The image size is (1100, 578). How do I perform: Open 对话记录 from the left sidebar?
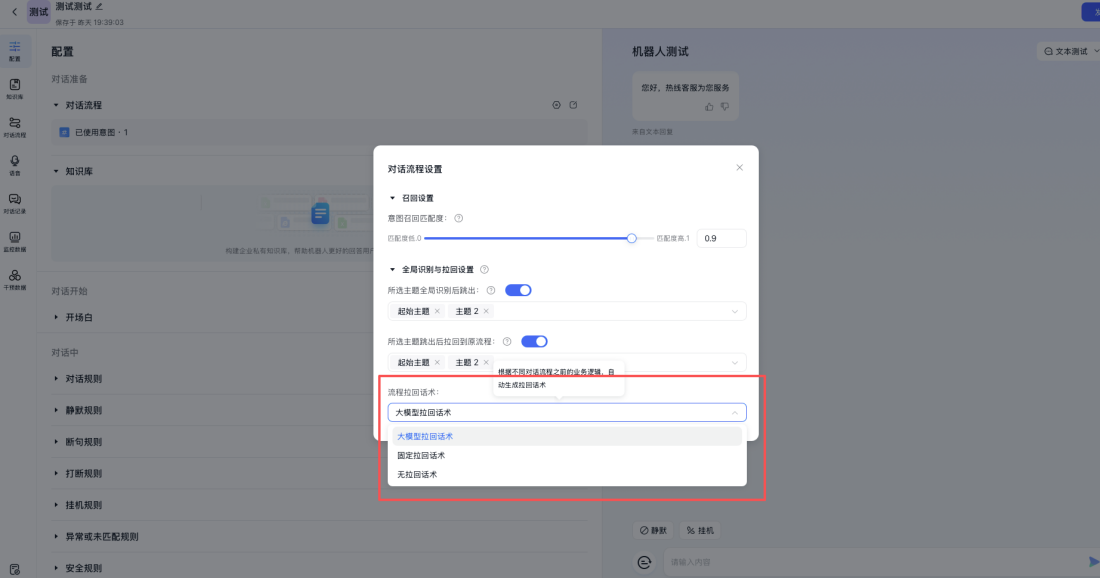tap(14, 203)
